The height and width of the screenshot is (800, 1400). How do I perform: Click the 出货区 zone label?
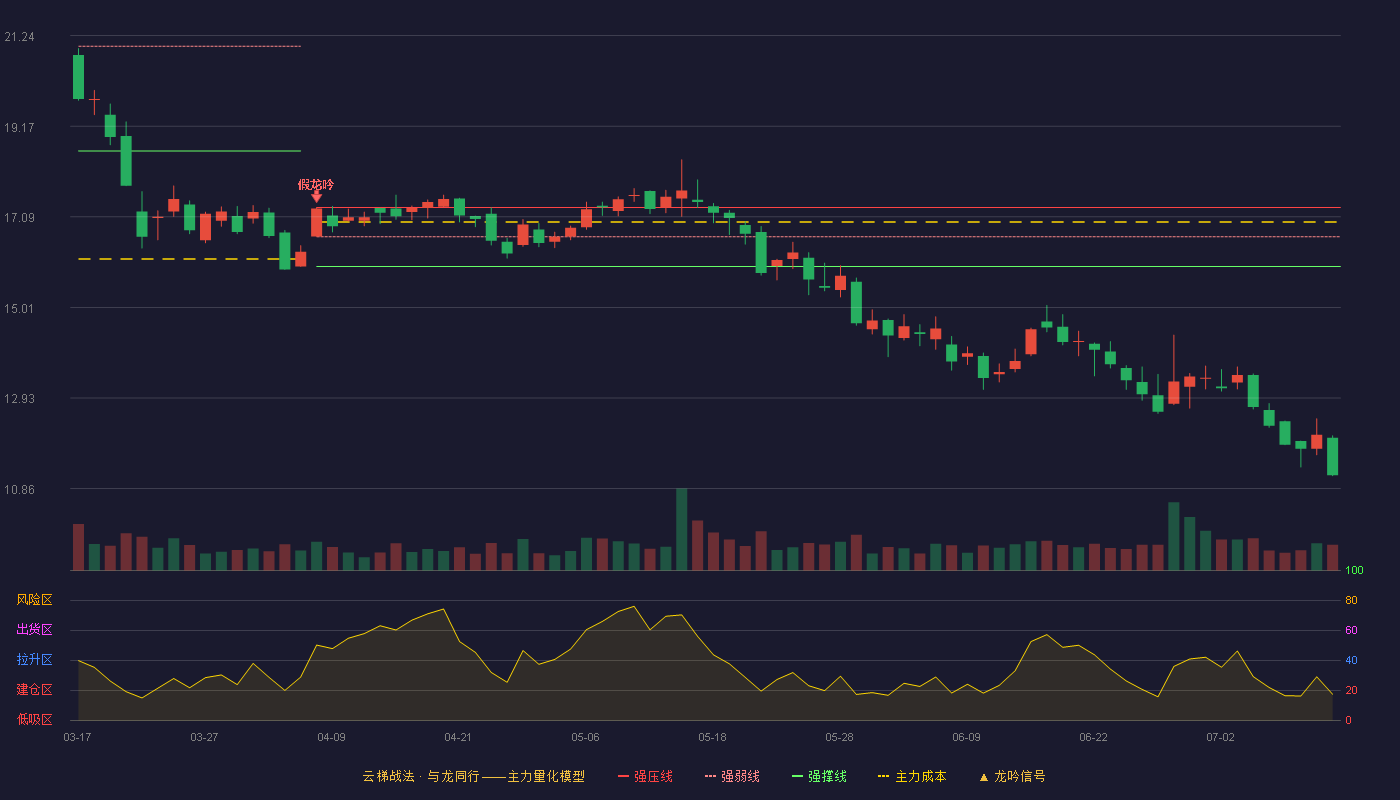coord(34,630)
